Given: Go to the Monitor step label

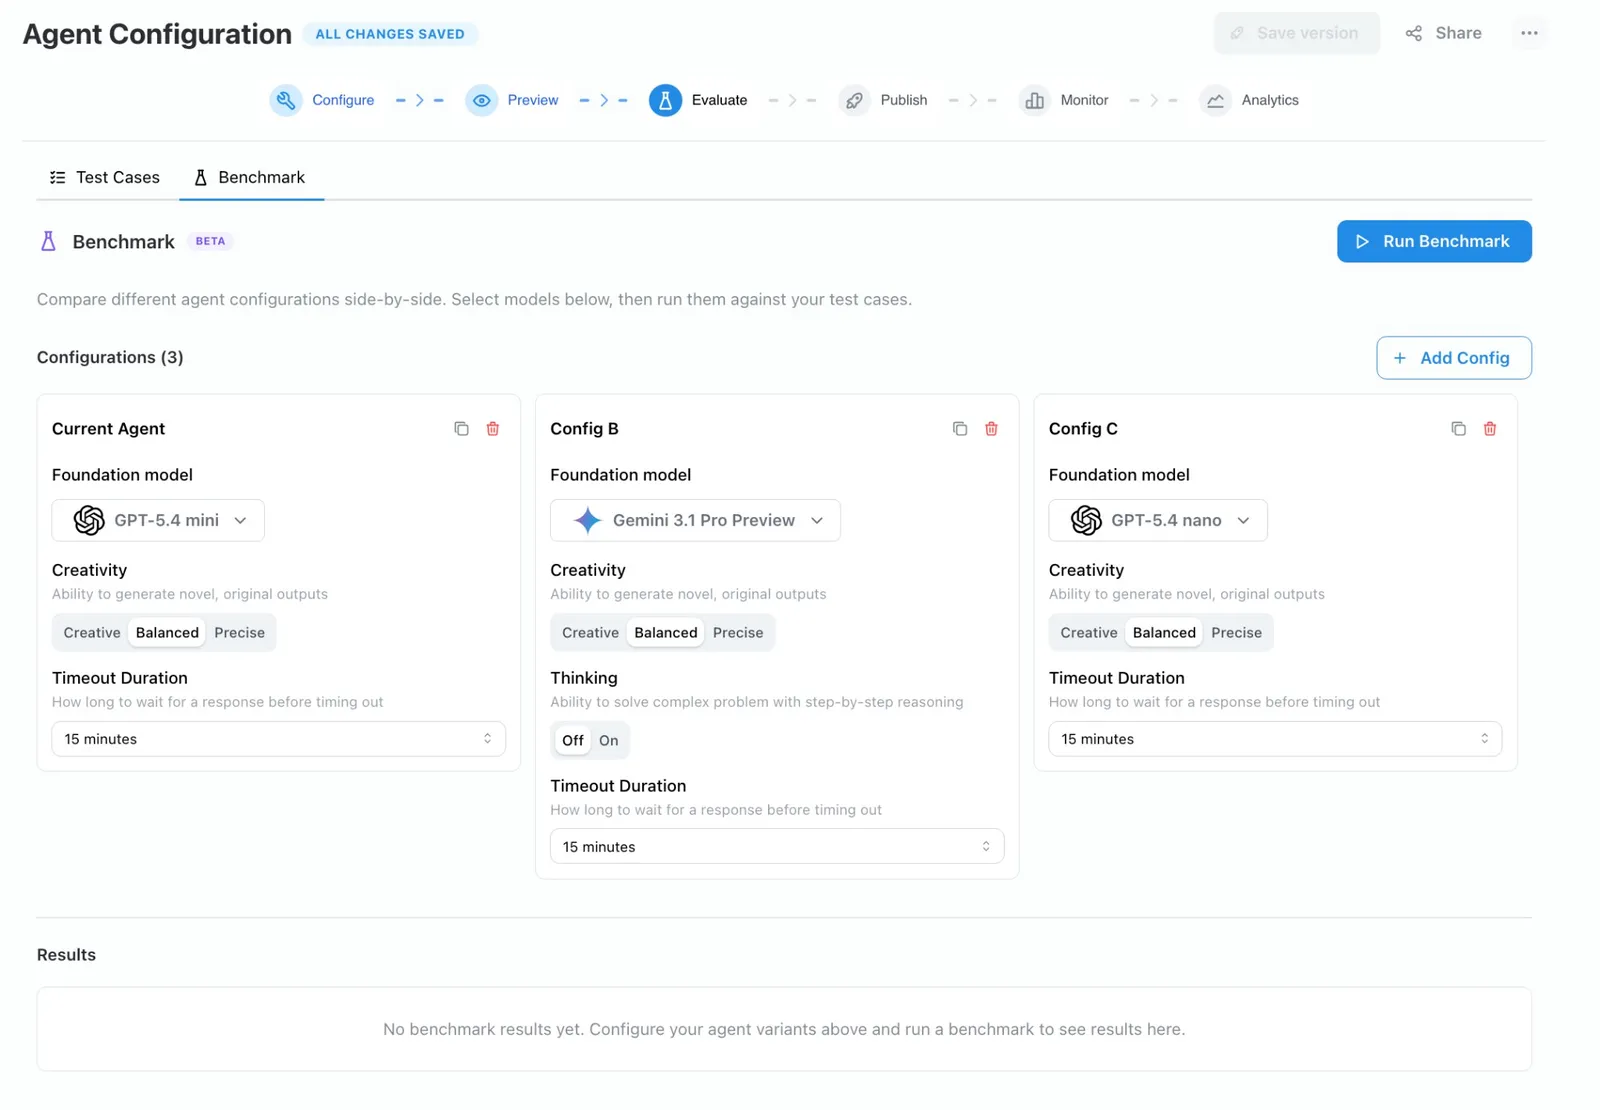Looking at the screenshot, I should pyautogui.click(x=1085, y=100).
